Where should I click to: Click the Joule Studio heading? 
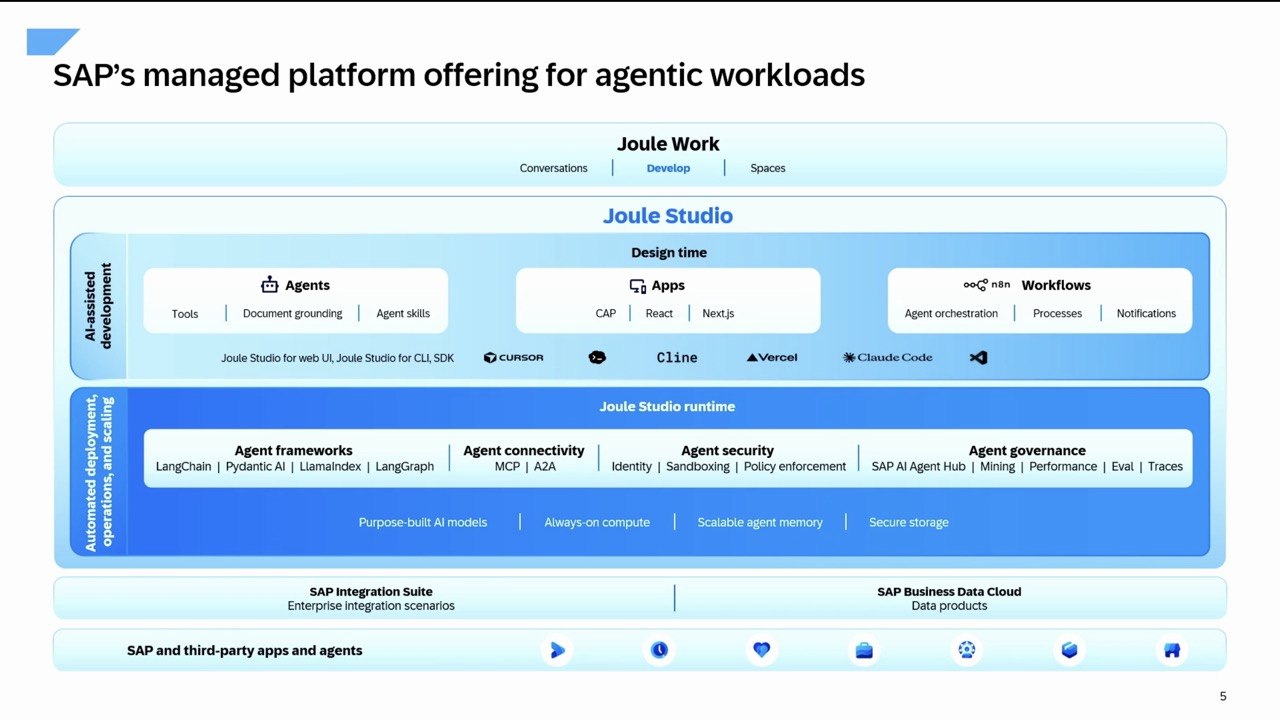(x=668, y=216)
